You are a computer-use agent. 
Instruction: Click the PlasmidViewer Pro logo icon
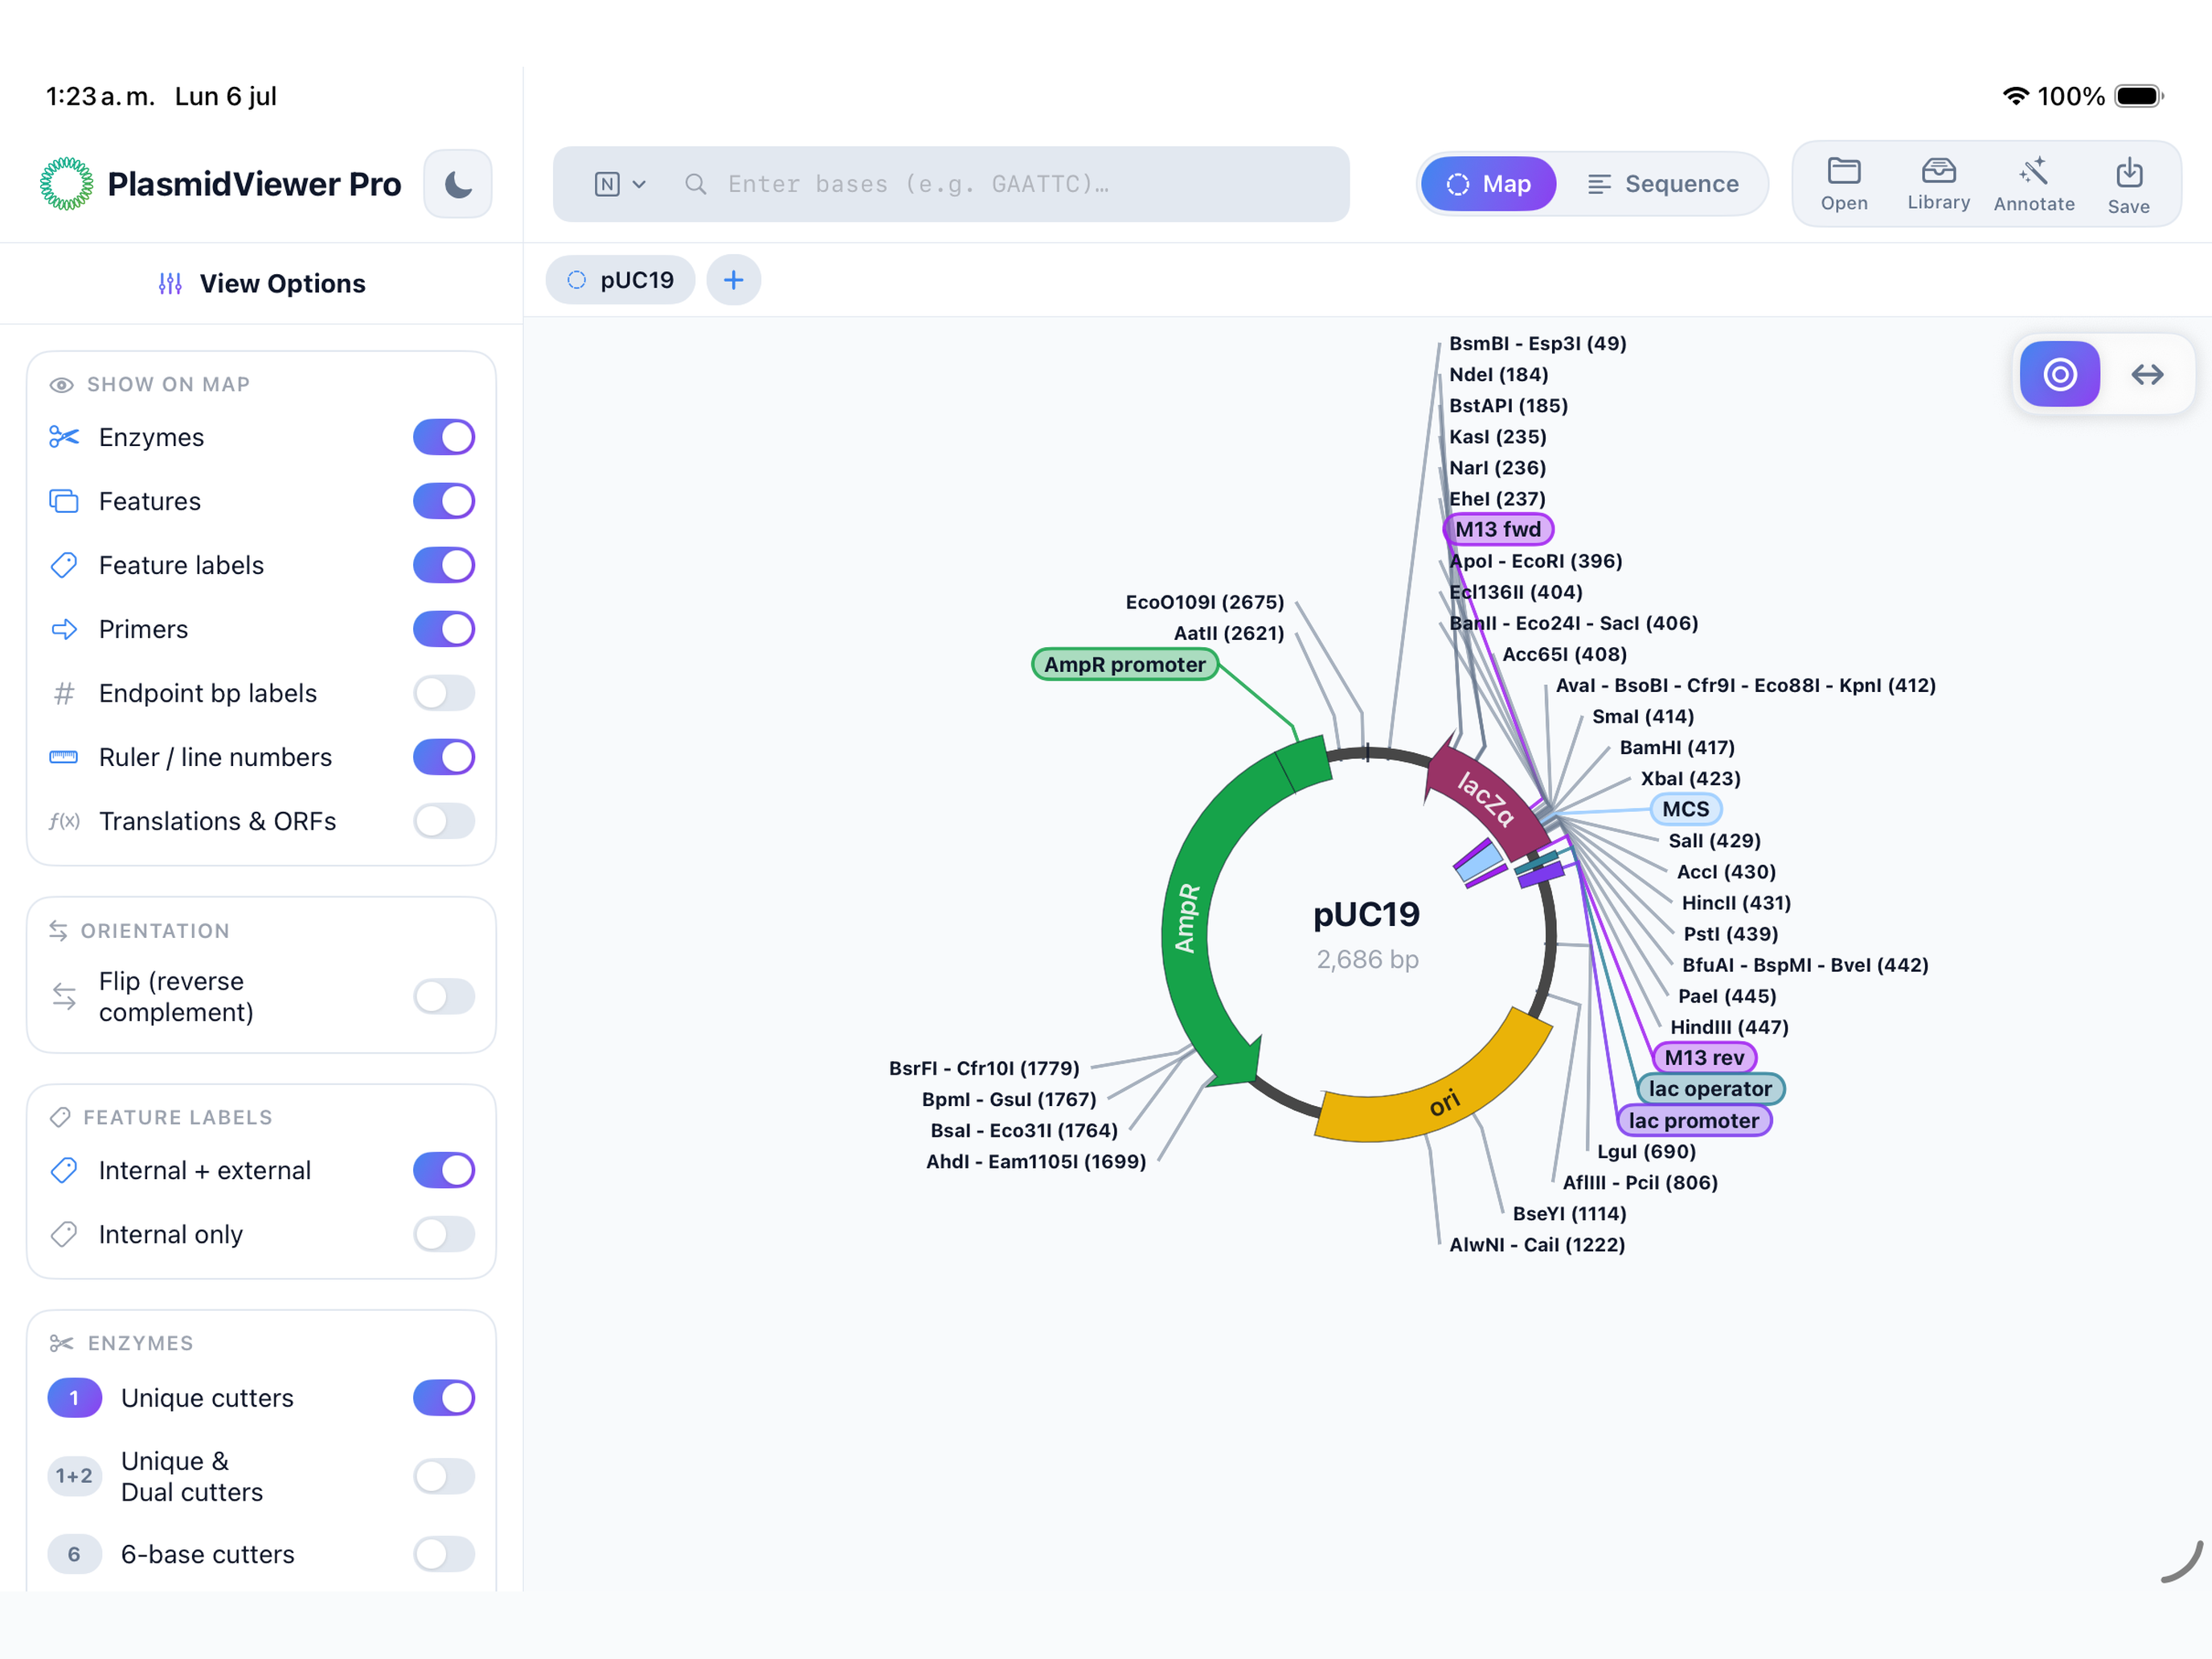click(x=67, y=184)
